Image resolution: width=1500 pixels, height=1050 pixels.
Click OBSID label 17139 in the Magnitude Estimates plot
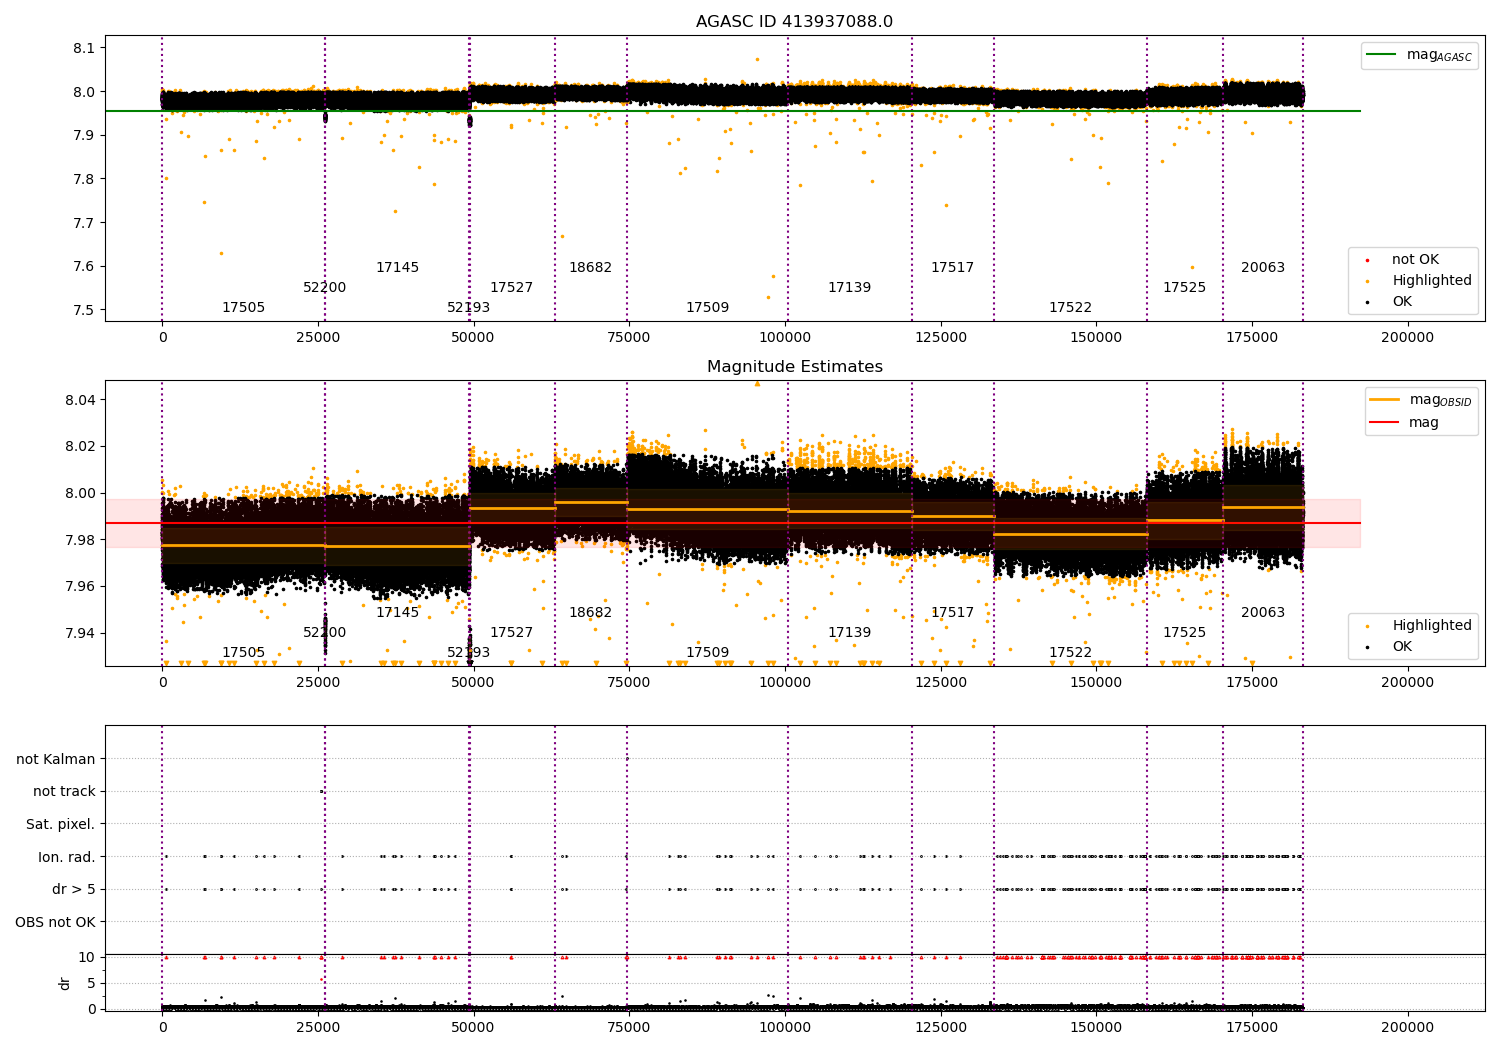tap(849, 633)
